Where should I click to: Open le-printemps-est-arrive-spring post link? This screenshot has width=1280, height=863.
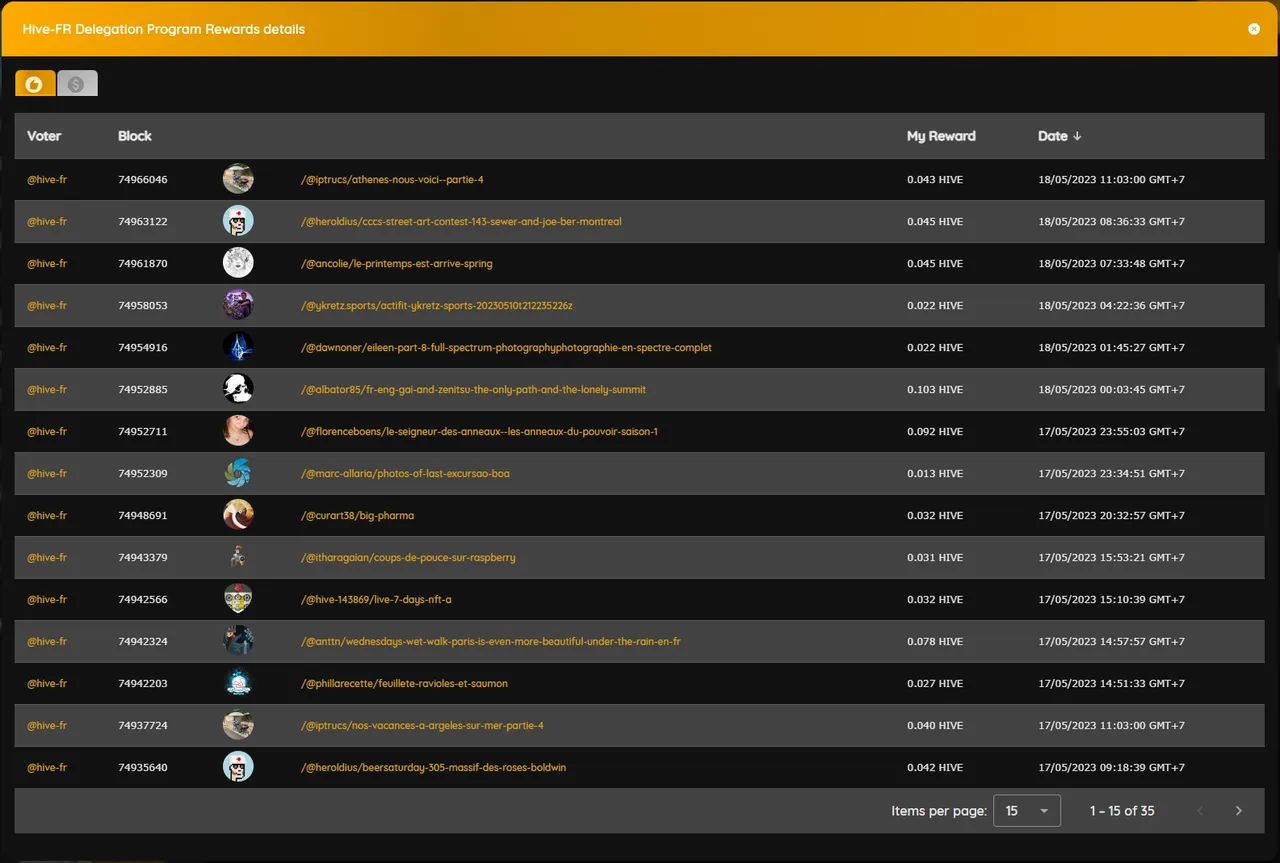pos(397,264)
